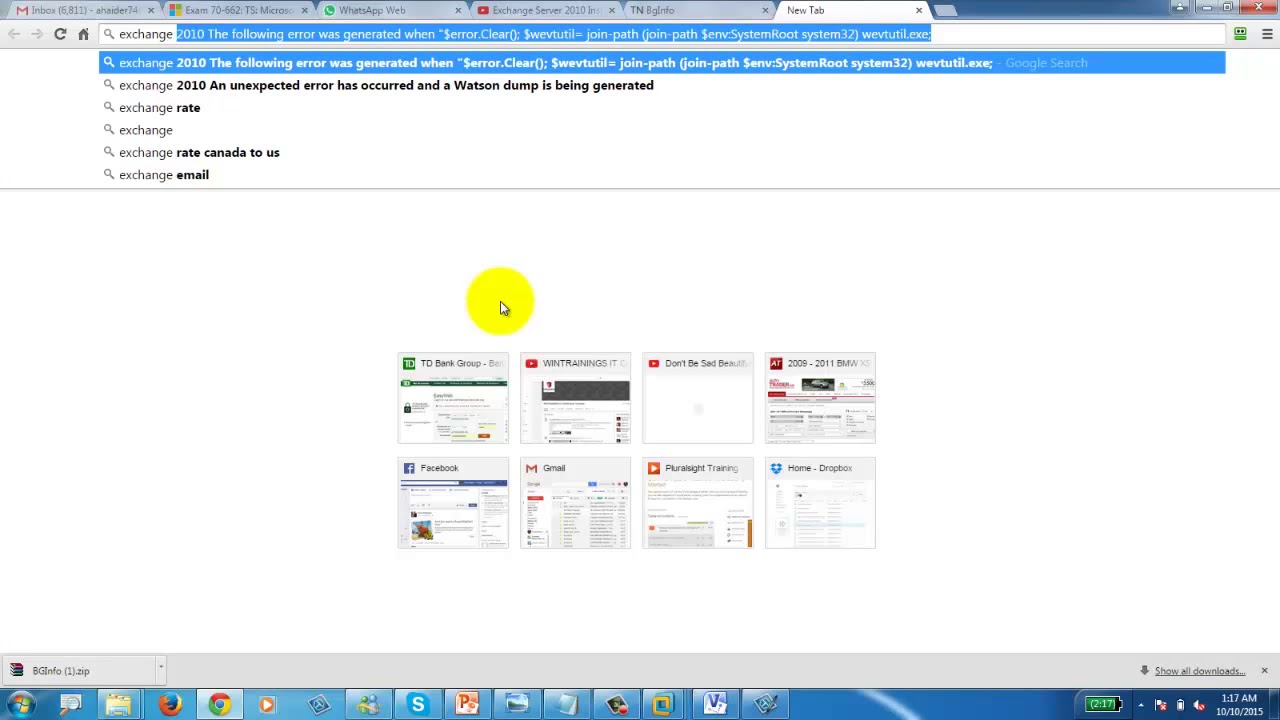
Task: Switch to the Exchange Server 2010 tab
Action: pos(544,10)
